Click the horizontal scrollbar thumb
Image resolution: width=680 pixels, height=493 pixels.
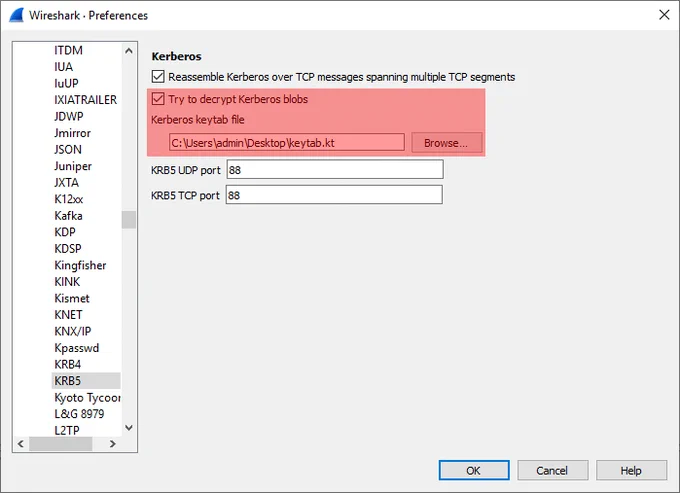(x=61, y=444)
